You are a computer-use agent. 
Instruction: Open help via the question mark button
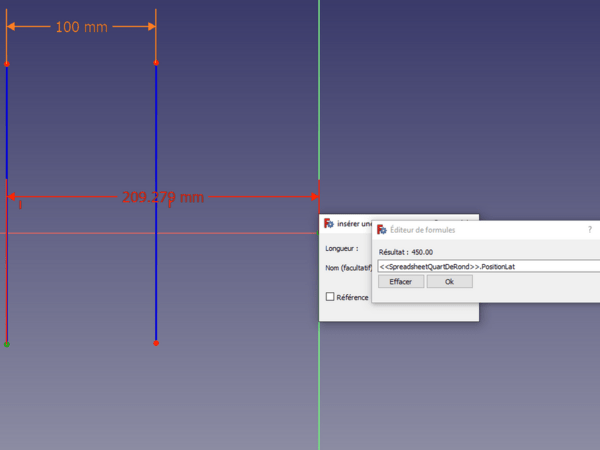pos(589,229)
